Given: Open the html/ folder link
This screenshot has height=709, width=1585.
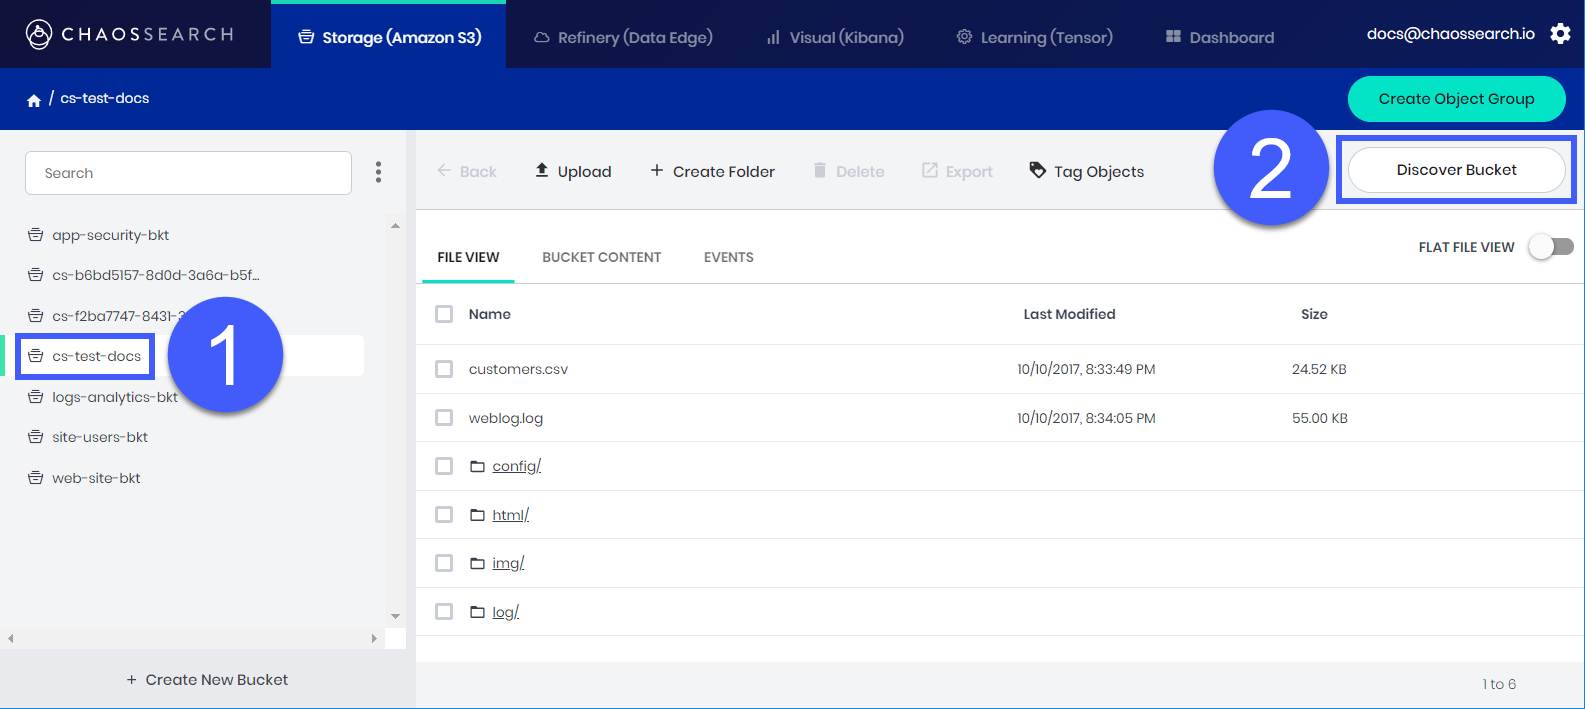Looking at the screenshot, I should pyautogui.click(x=510, y=515).
